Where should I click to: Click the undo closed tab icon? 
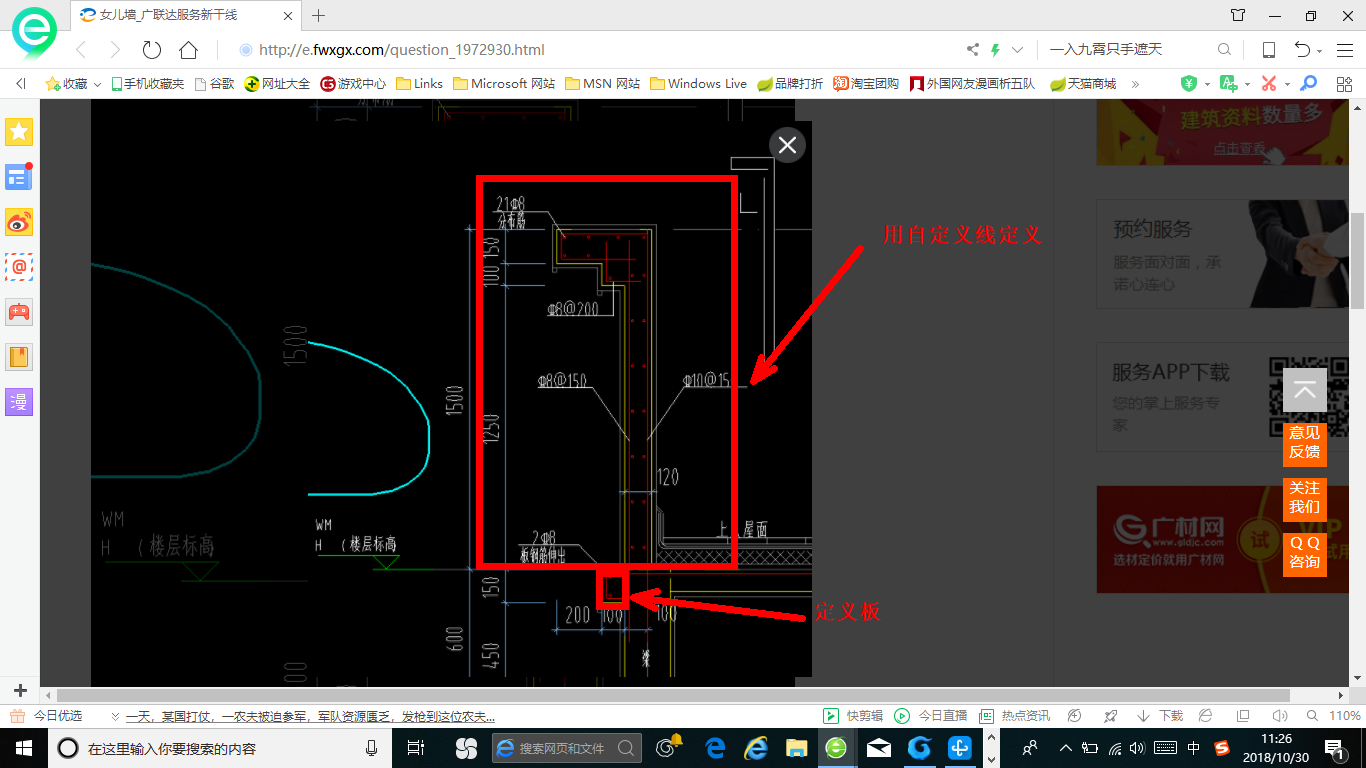coord(1302,49)
